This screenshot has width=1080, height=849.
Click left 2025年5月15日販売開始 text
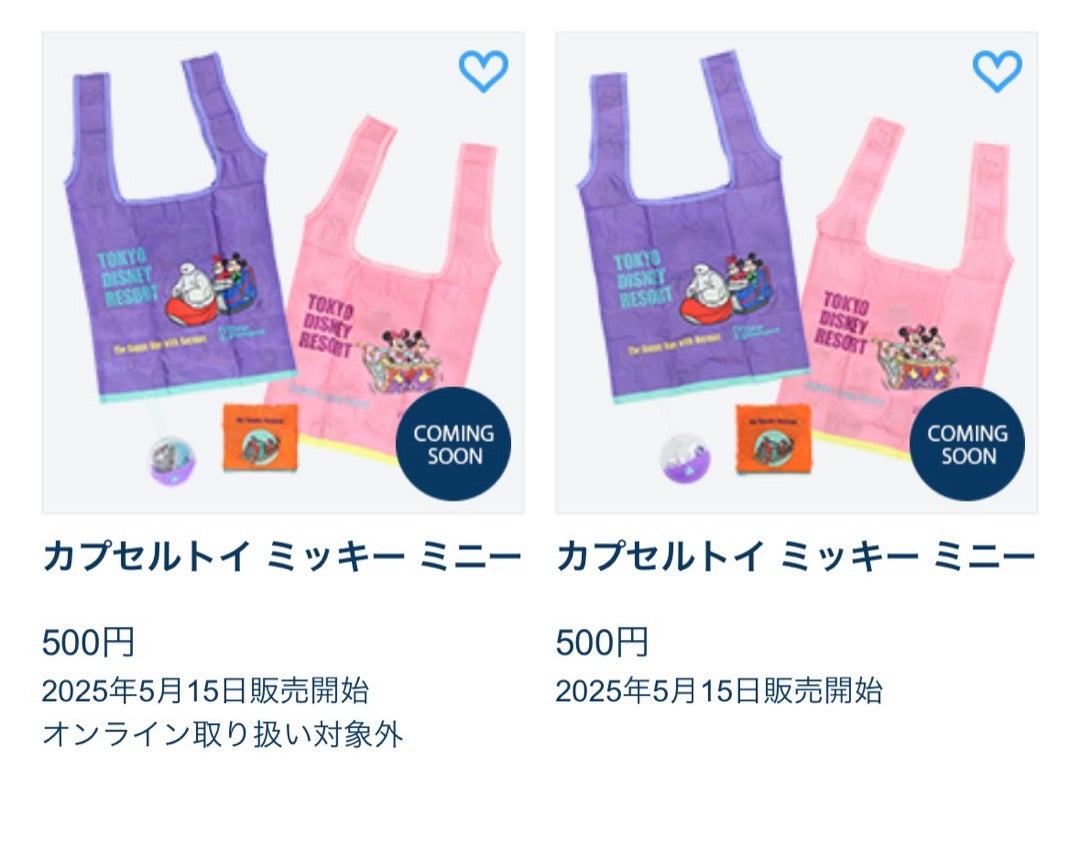pyautogui.click(x=205, y=691)
